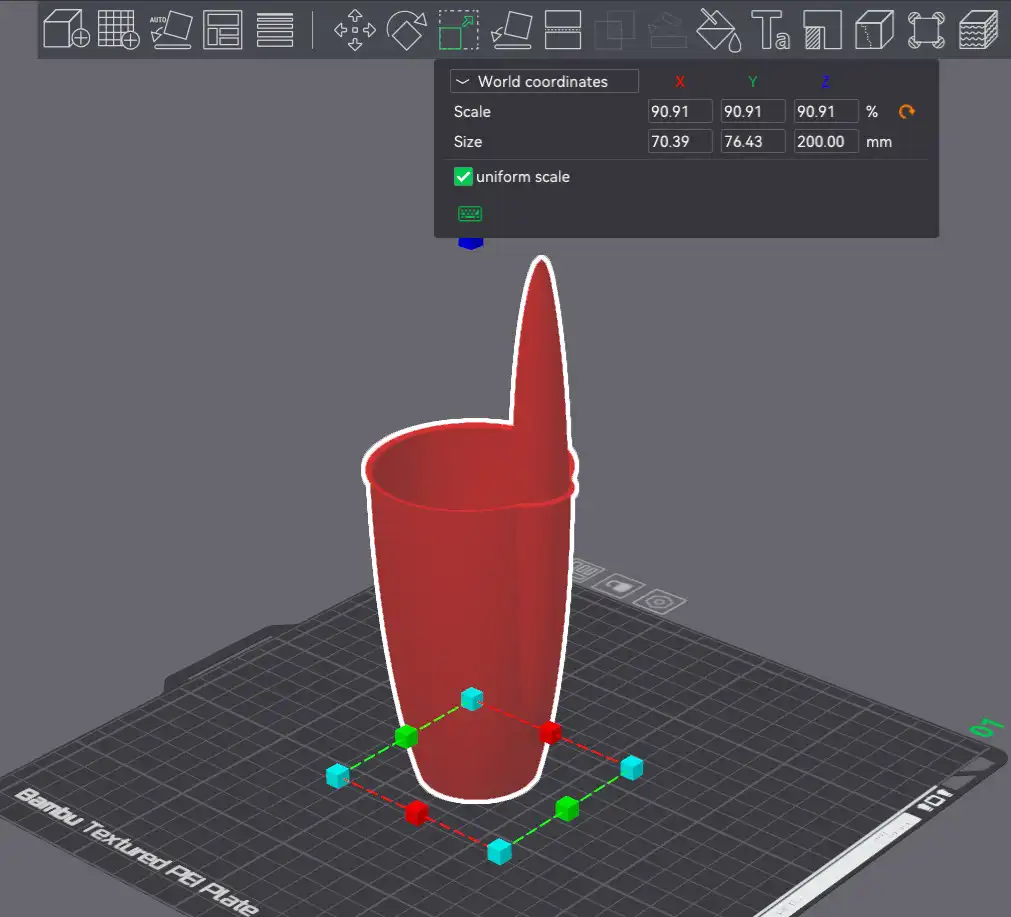Add a new plate with grid icon

click(118, 29)
